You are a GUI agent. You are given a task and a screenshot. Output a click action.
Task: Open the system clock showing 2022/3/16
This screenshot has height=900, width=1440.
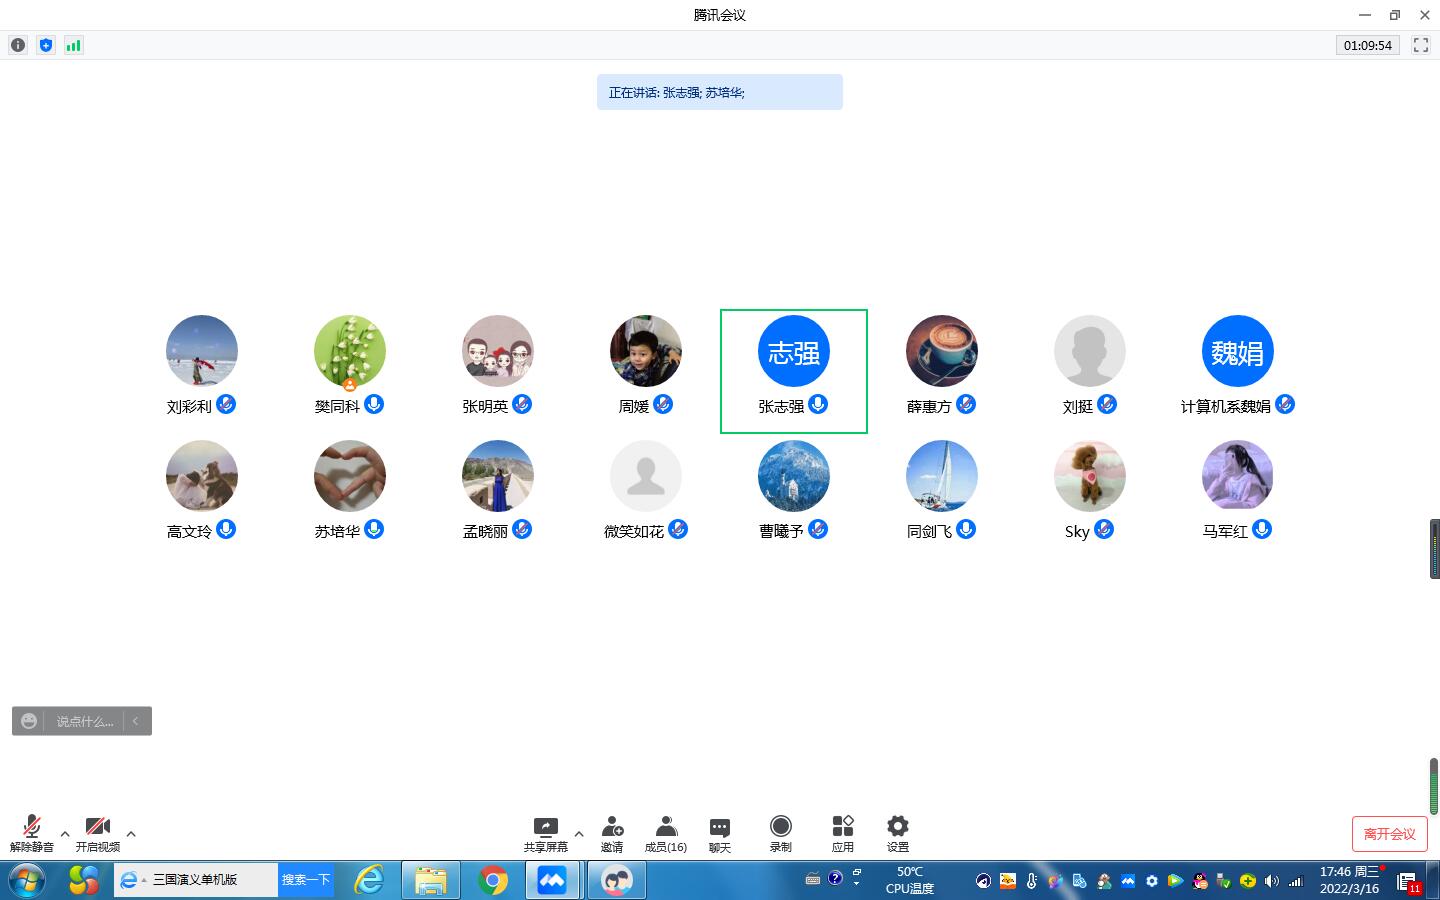pyautogui.click(x=1352, y=880)
